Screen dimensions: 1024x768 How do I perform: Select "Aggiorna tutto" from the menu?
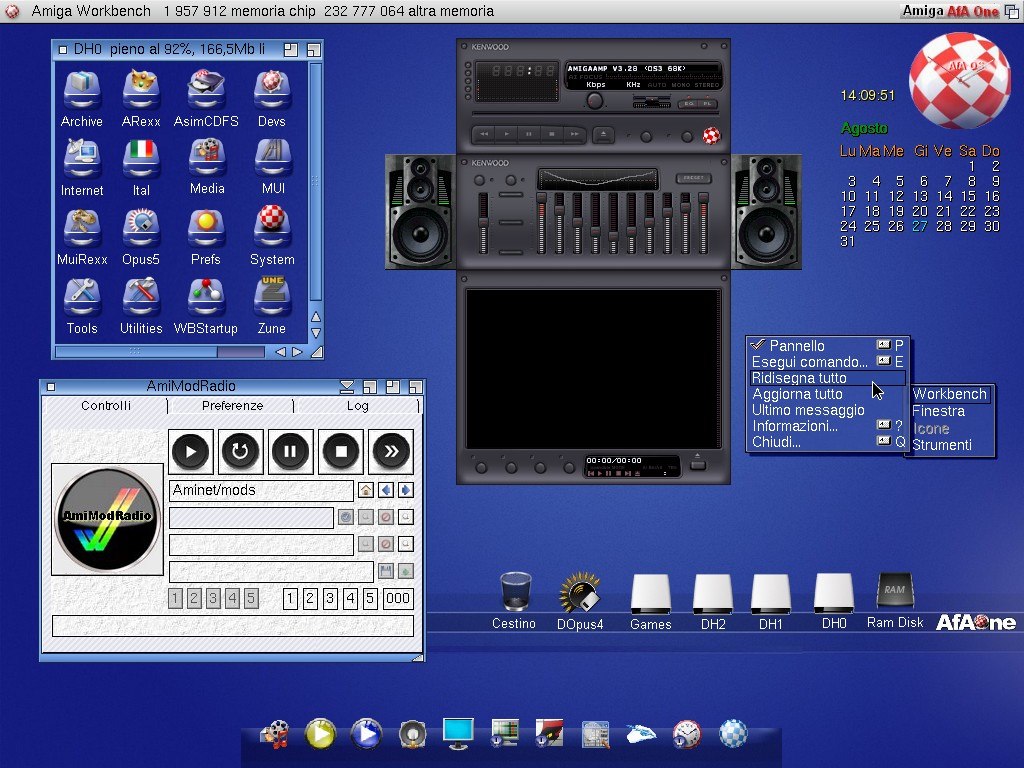[x=797, y=394]
